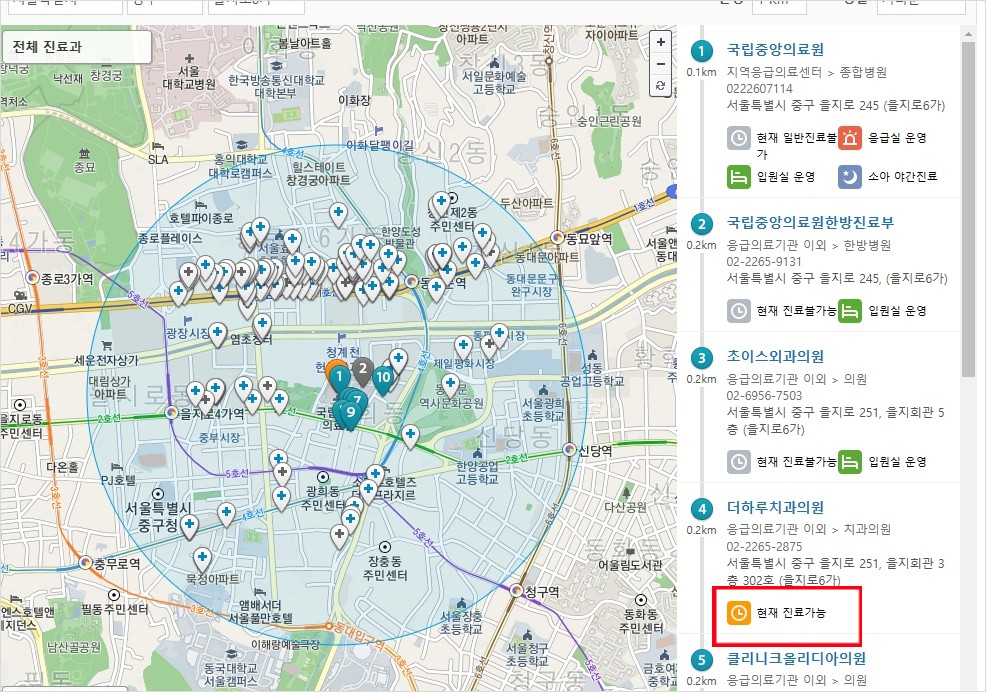The image size is (986, 692).
Task: Click phone number 02-6956-7503
Action: point(764,396)
